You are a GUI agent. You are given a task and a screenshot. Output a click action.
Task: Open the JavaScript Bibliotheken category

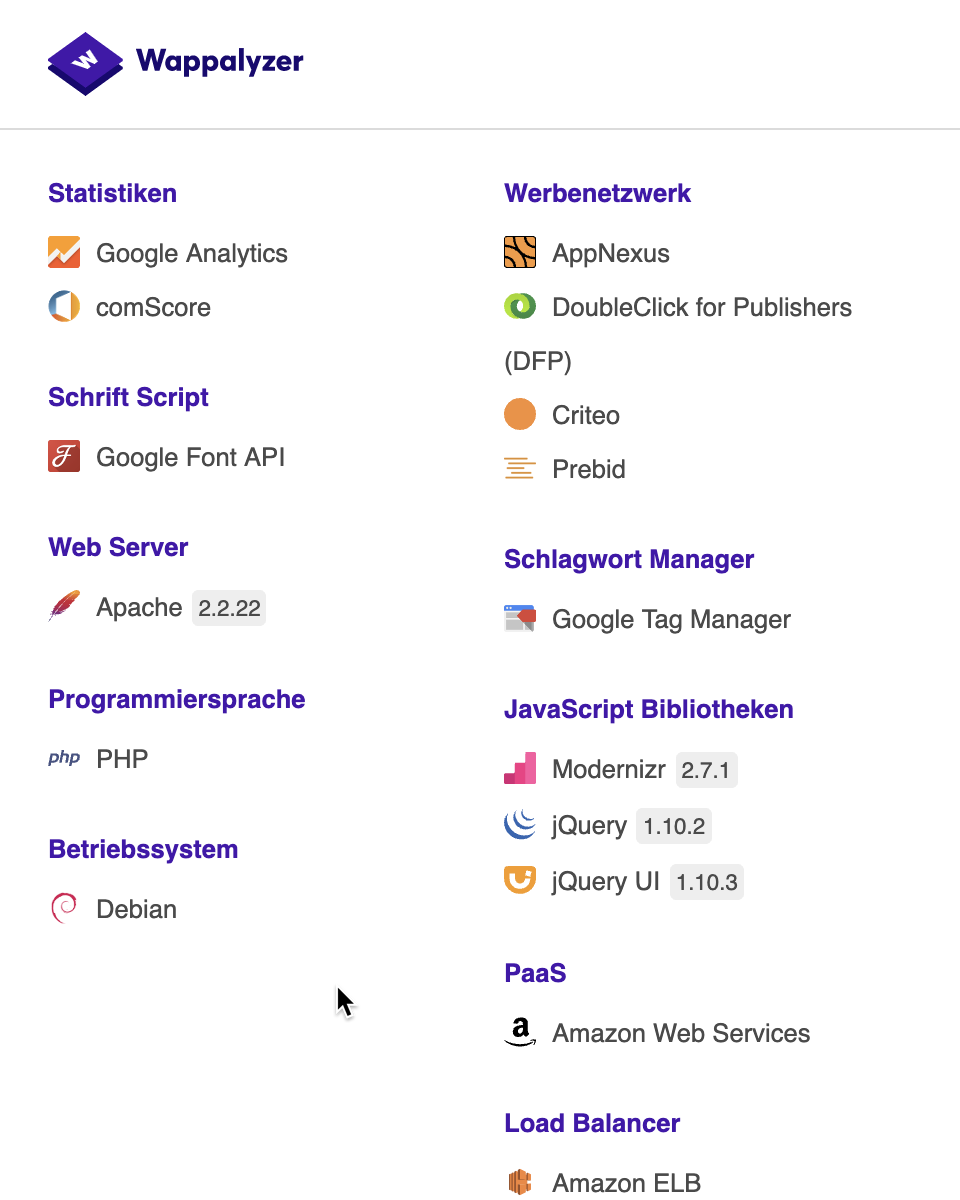click(648, 709)
